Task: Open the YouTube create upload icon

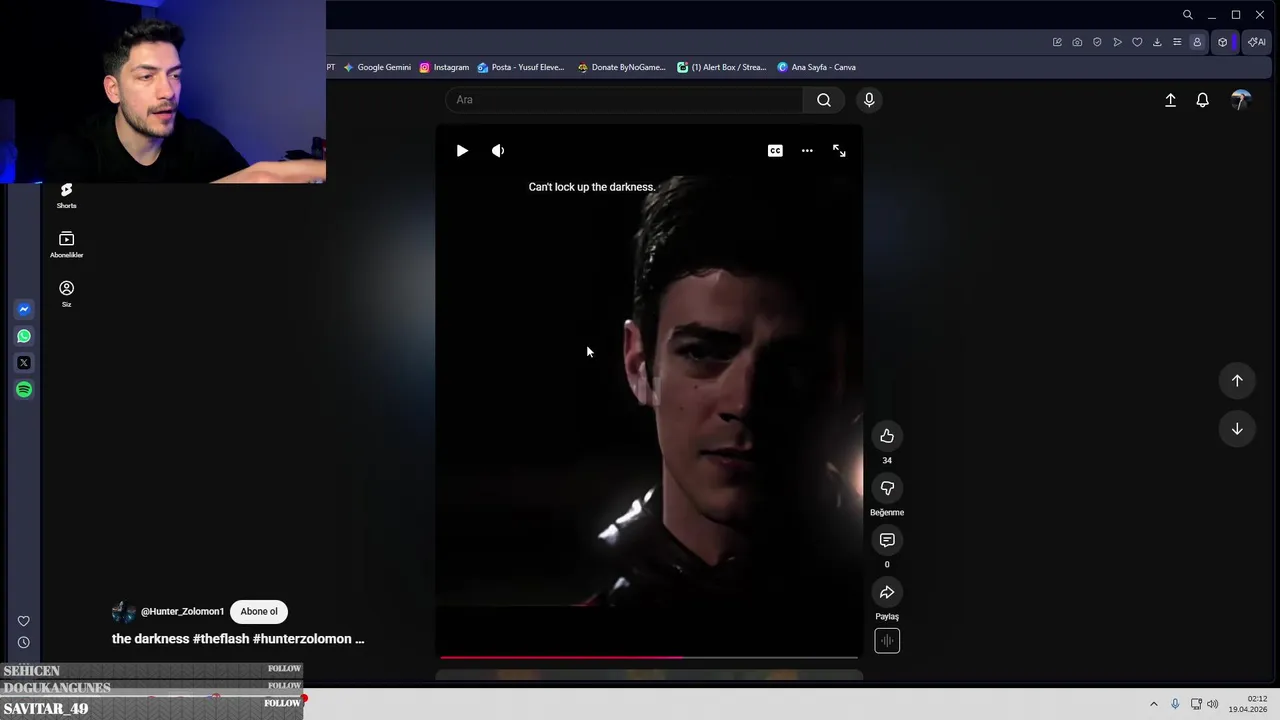Action: 1170,100
